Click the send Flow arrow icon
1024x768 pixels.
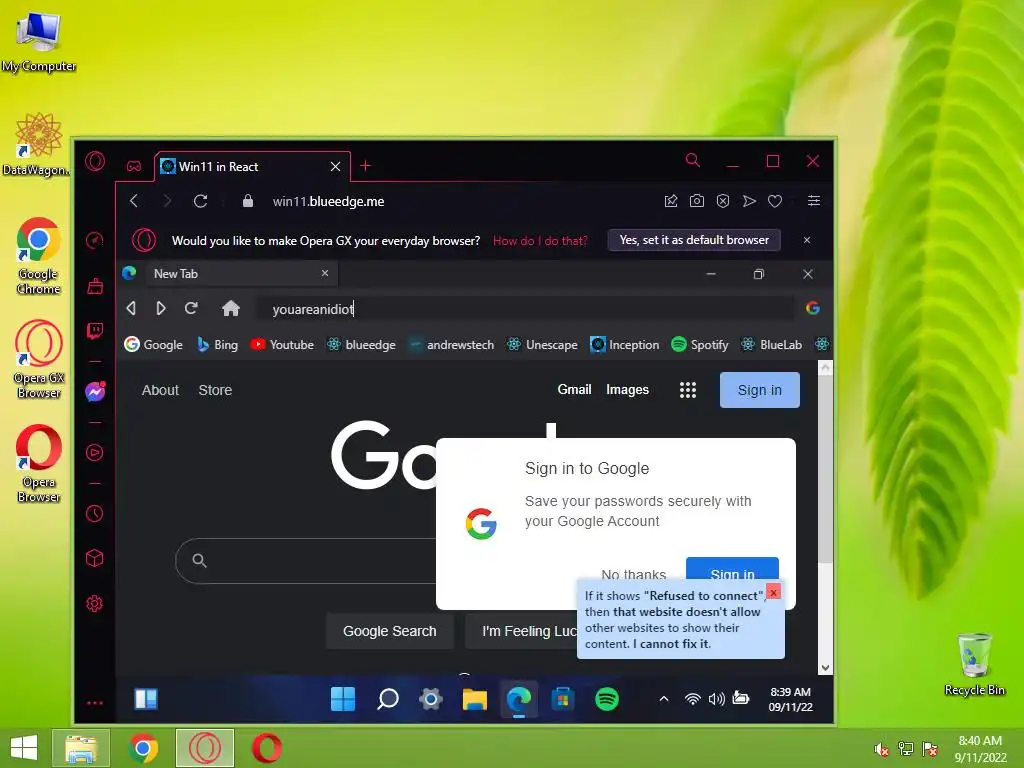tap(749, 201)
